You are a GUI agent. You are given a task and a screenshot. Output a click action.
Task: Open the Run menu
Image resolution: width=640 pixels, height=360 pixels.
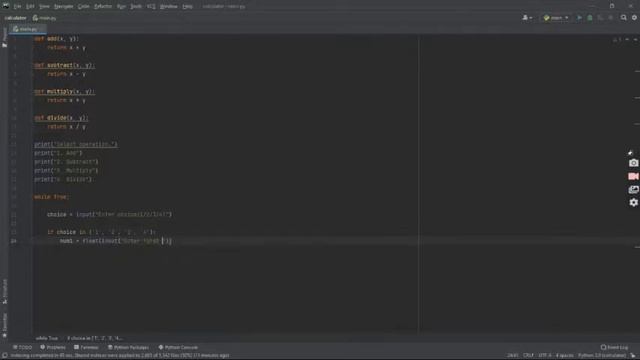(121, 7)
